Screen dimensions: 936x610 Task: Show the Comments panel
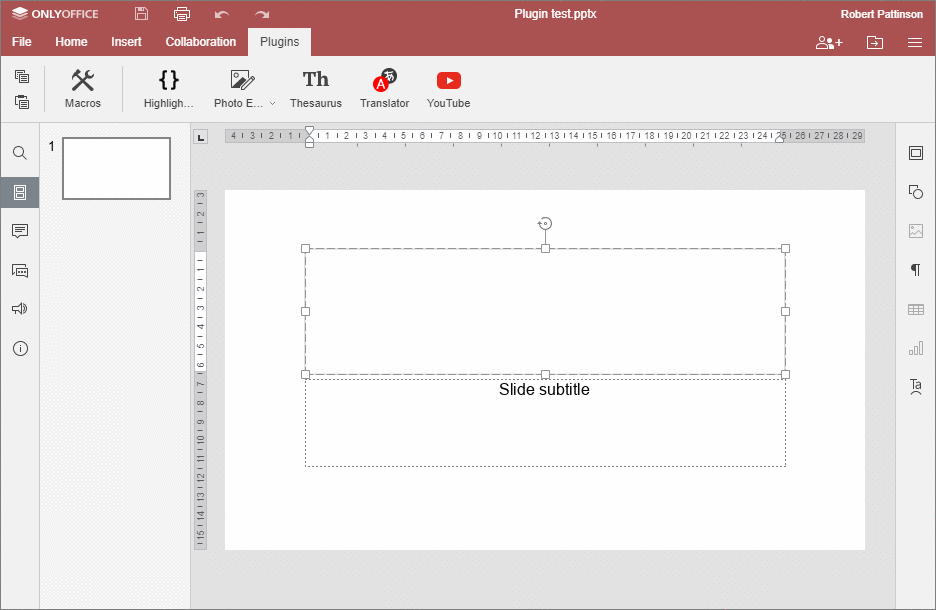coord(20,231)
